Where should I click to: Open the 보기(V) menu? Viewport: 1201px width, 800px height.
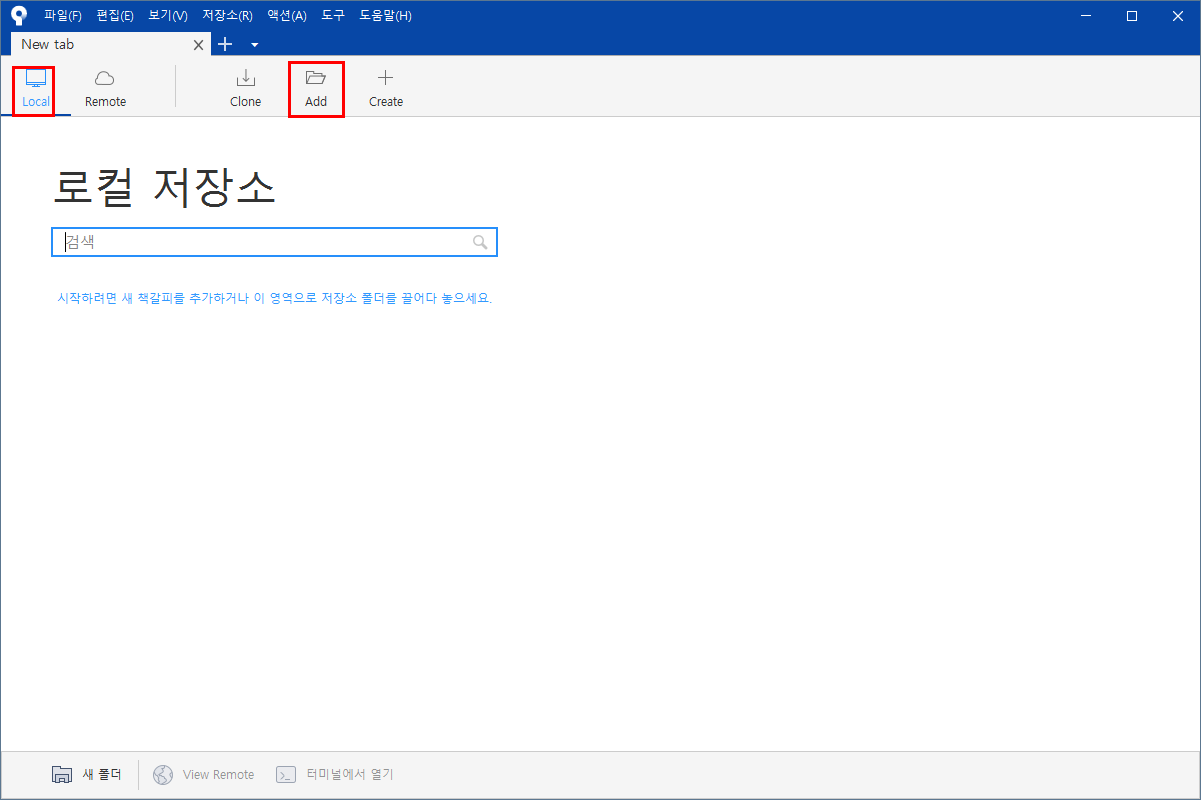coord(167,16)
